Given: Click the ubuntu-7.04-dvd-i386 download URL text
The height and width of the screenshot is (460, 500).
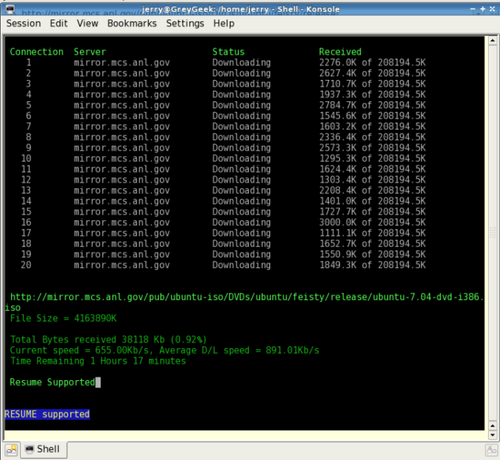Looking at the screenshot, I should (x=244, y=302).
